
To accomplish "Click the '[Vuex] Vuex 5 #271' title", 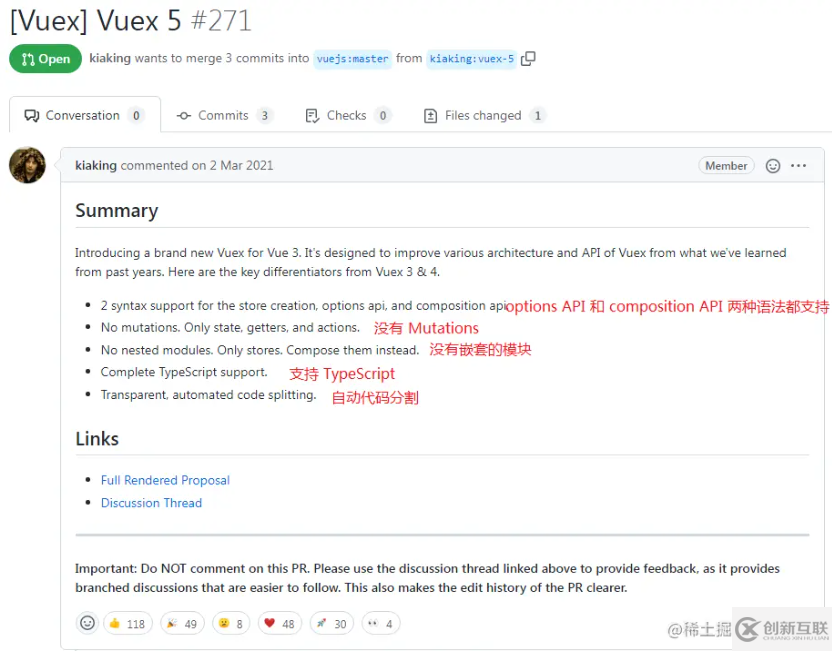I will pos(131,21).
